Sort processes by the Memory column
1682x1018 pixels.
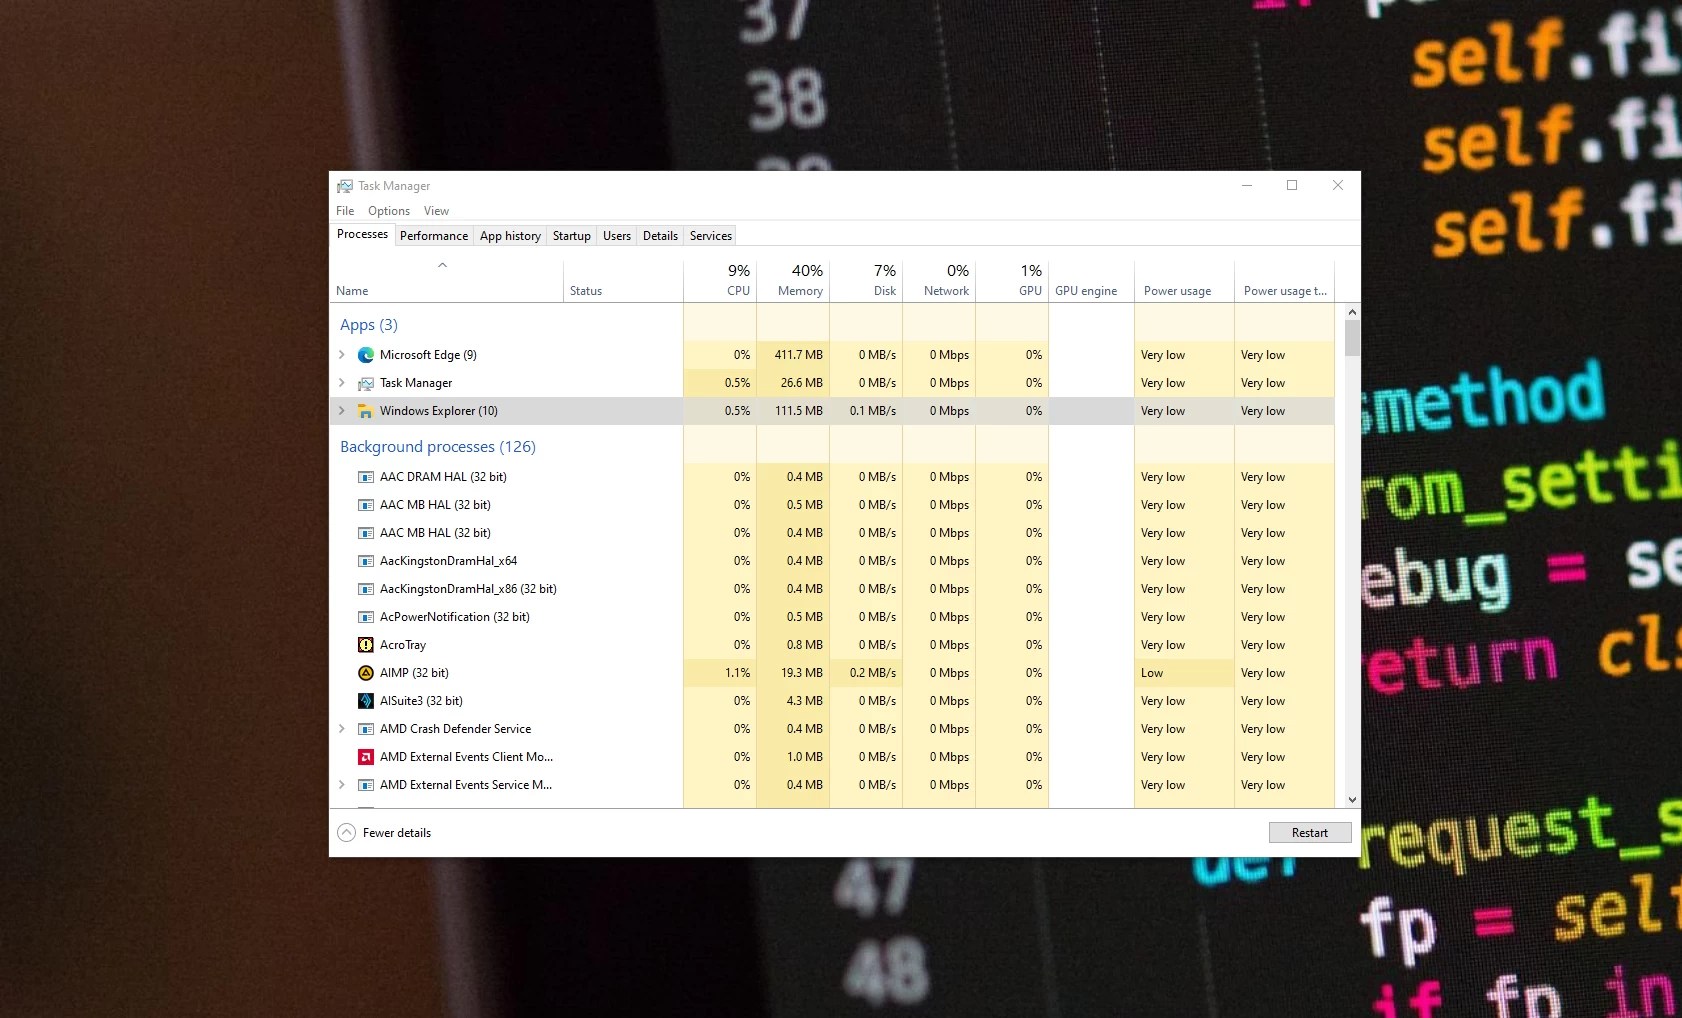[x=797, y=280]
